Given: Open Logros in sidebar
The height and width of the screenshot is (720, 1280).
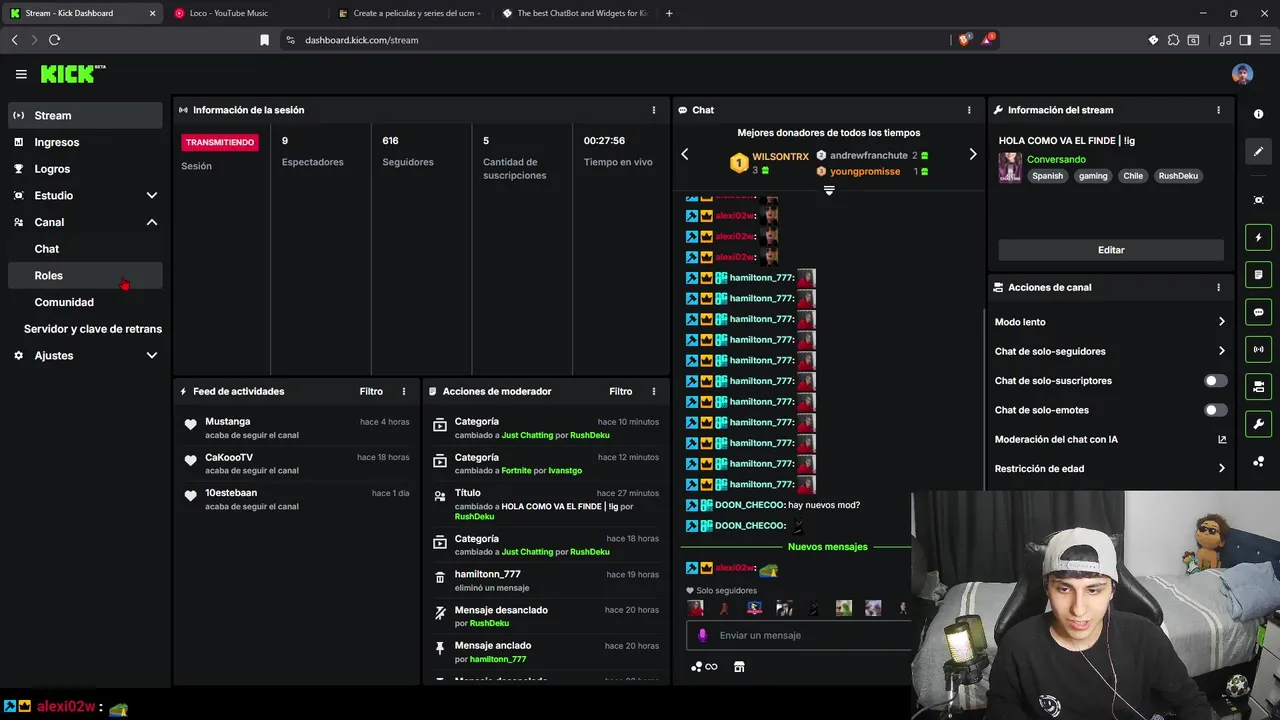Looking at the screenshot, I should 85,169.
